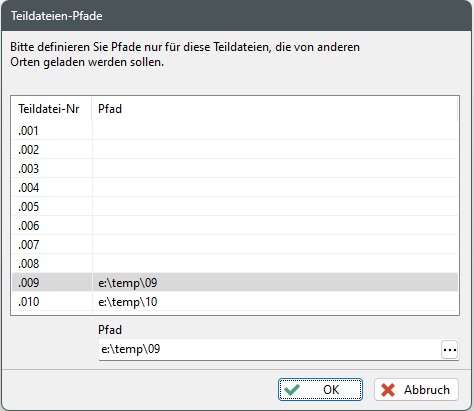Click the green checkmark OK button
Image resolution: width=474 pixels, height=411 pixels.
point(320,389)
